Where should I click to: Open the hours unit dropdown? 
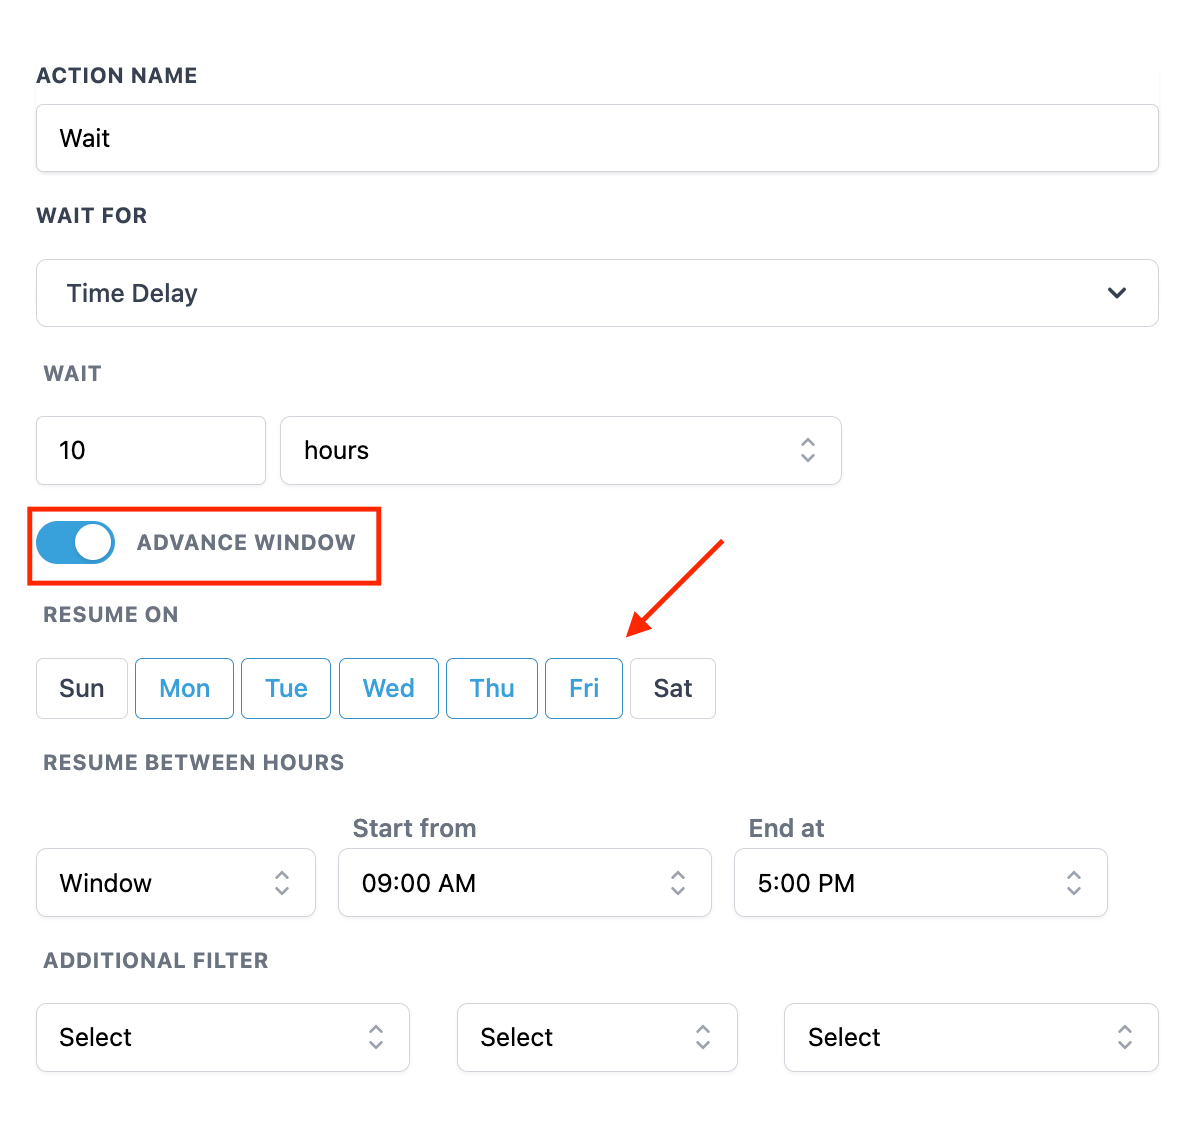click(560, 450)
